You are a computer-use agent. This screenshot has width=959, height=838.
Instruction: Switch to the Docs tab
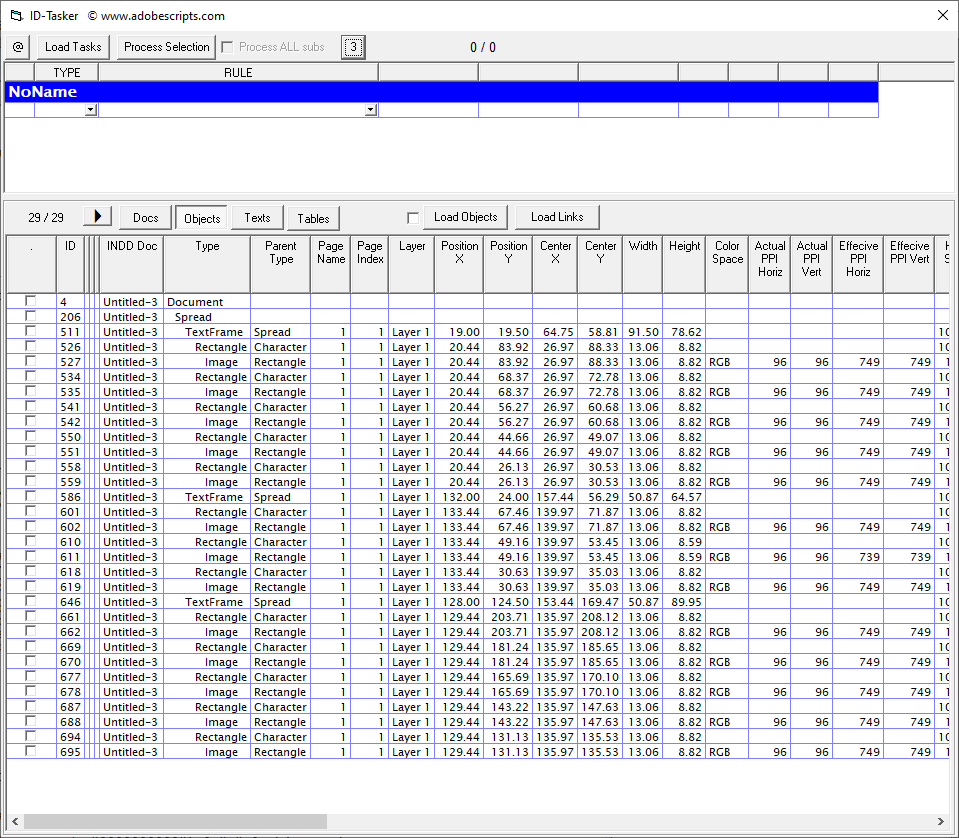(x=145, y=217)
